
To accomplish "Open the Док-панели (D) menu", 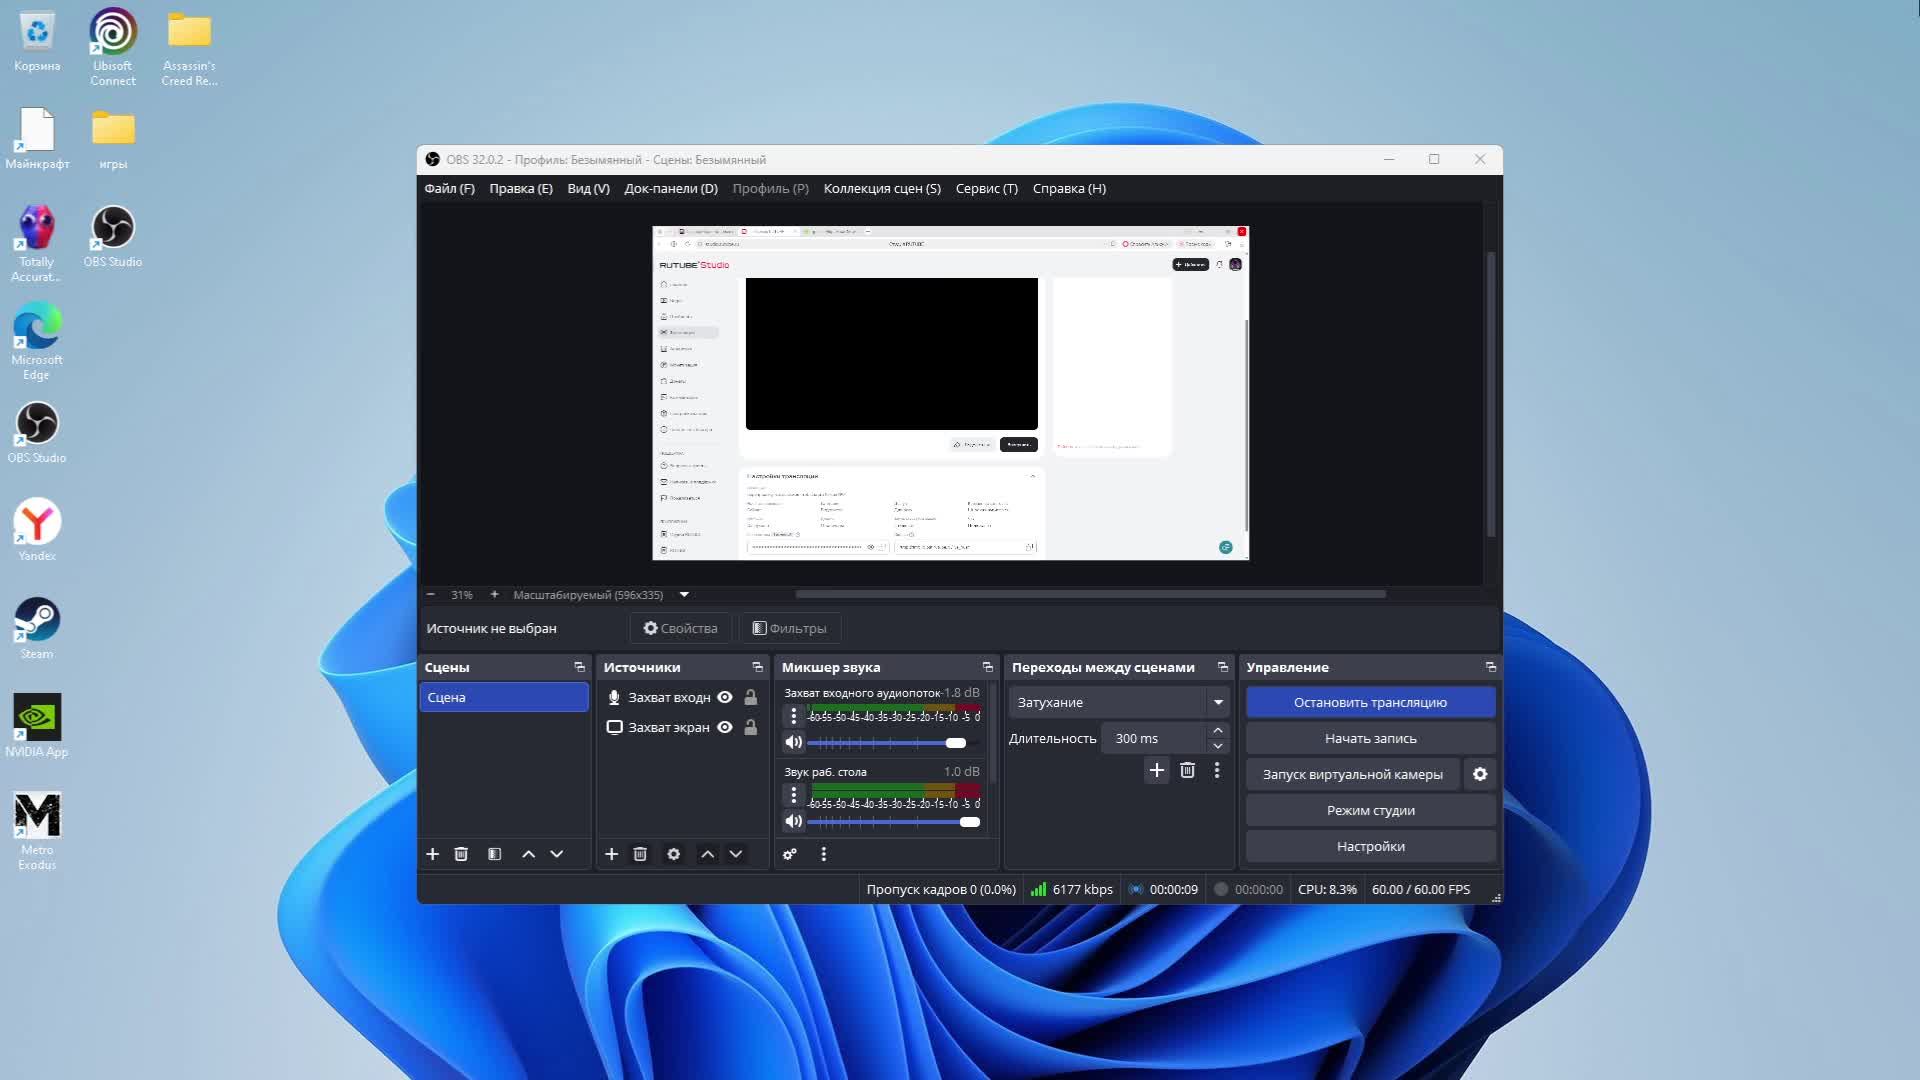I will [x=671, y=188].
